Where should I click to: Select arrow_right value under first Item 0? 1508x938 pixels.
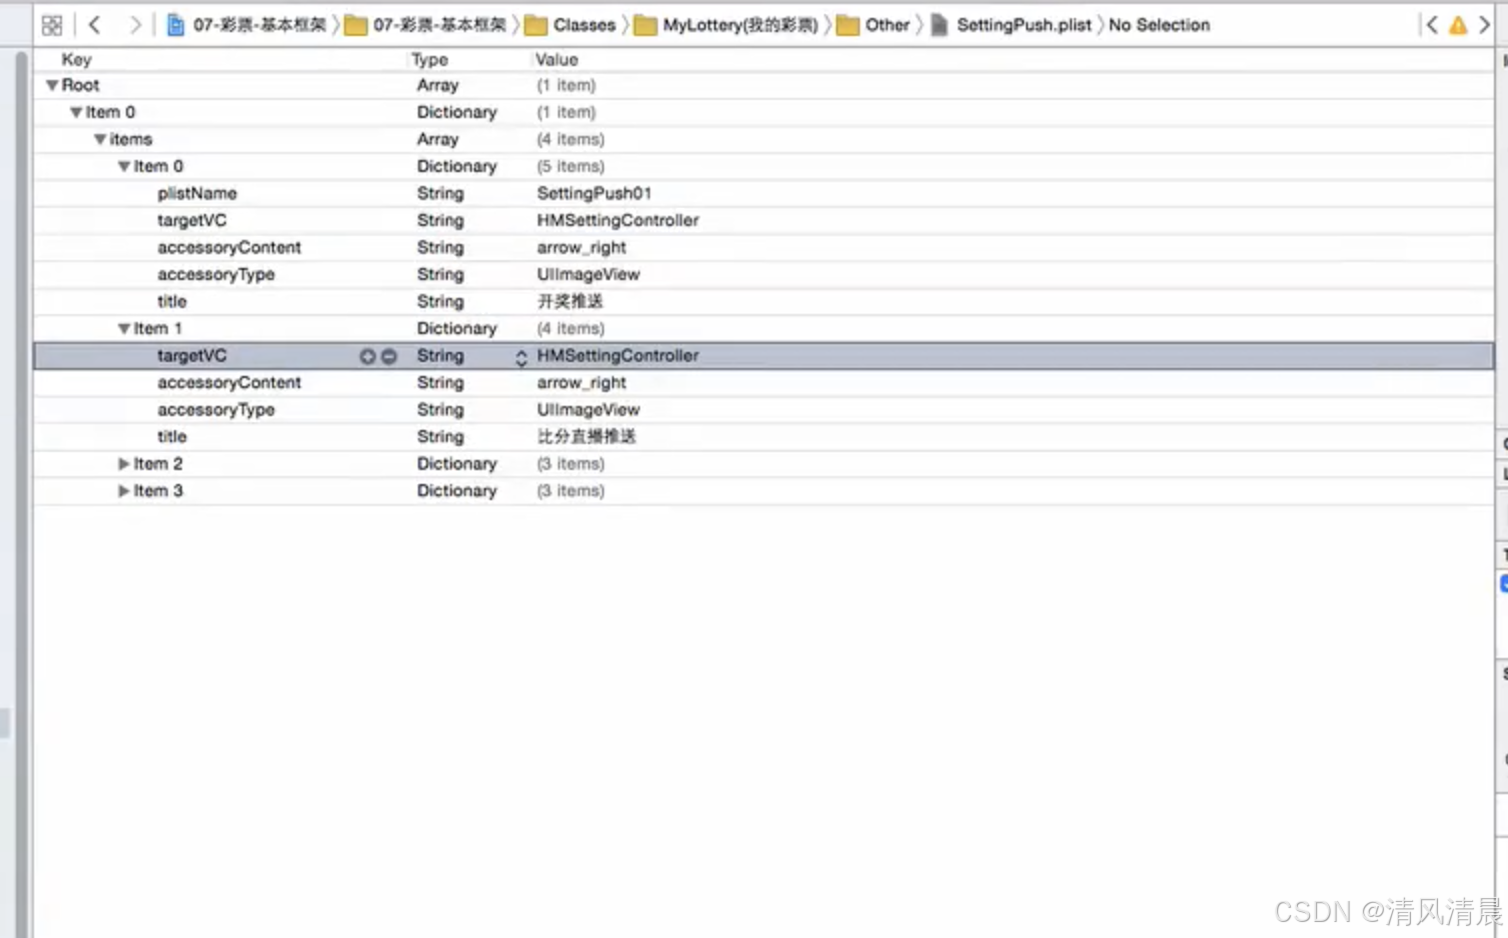point(582,248)
